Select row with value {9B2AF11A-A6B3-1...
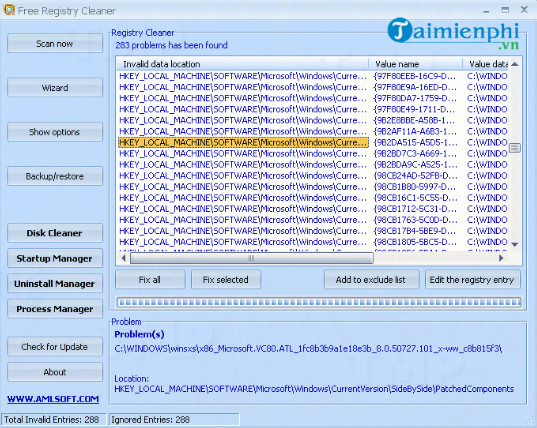The height and width of the screenshot is (428, 537). [312, 131]
